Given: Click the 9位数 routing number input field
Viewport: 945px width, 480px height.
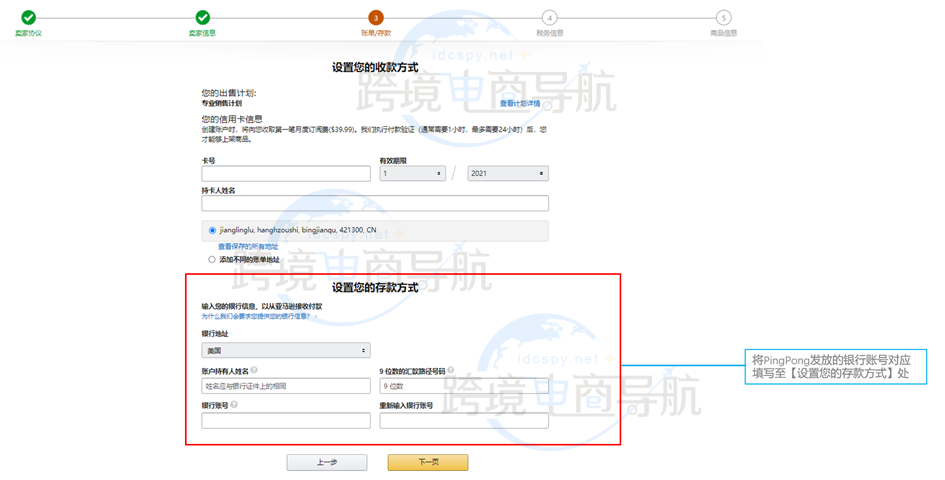Looking at the screenshot, I should (464, 386).
